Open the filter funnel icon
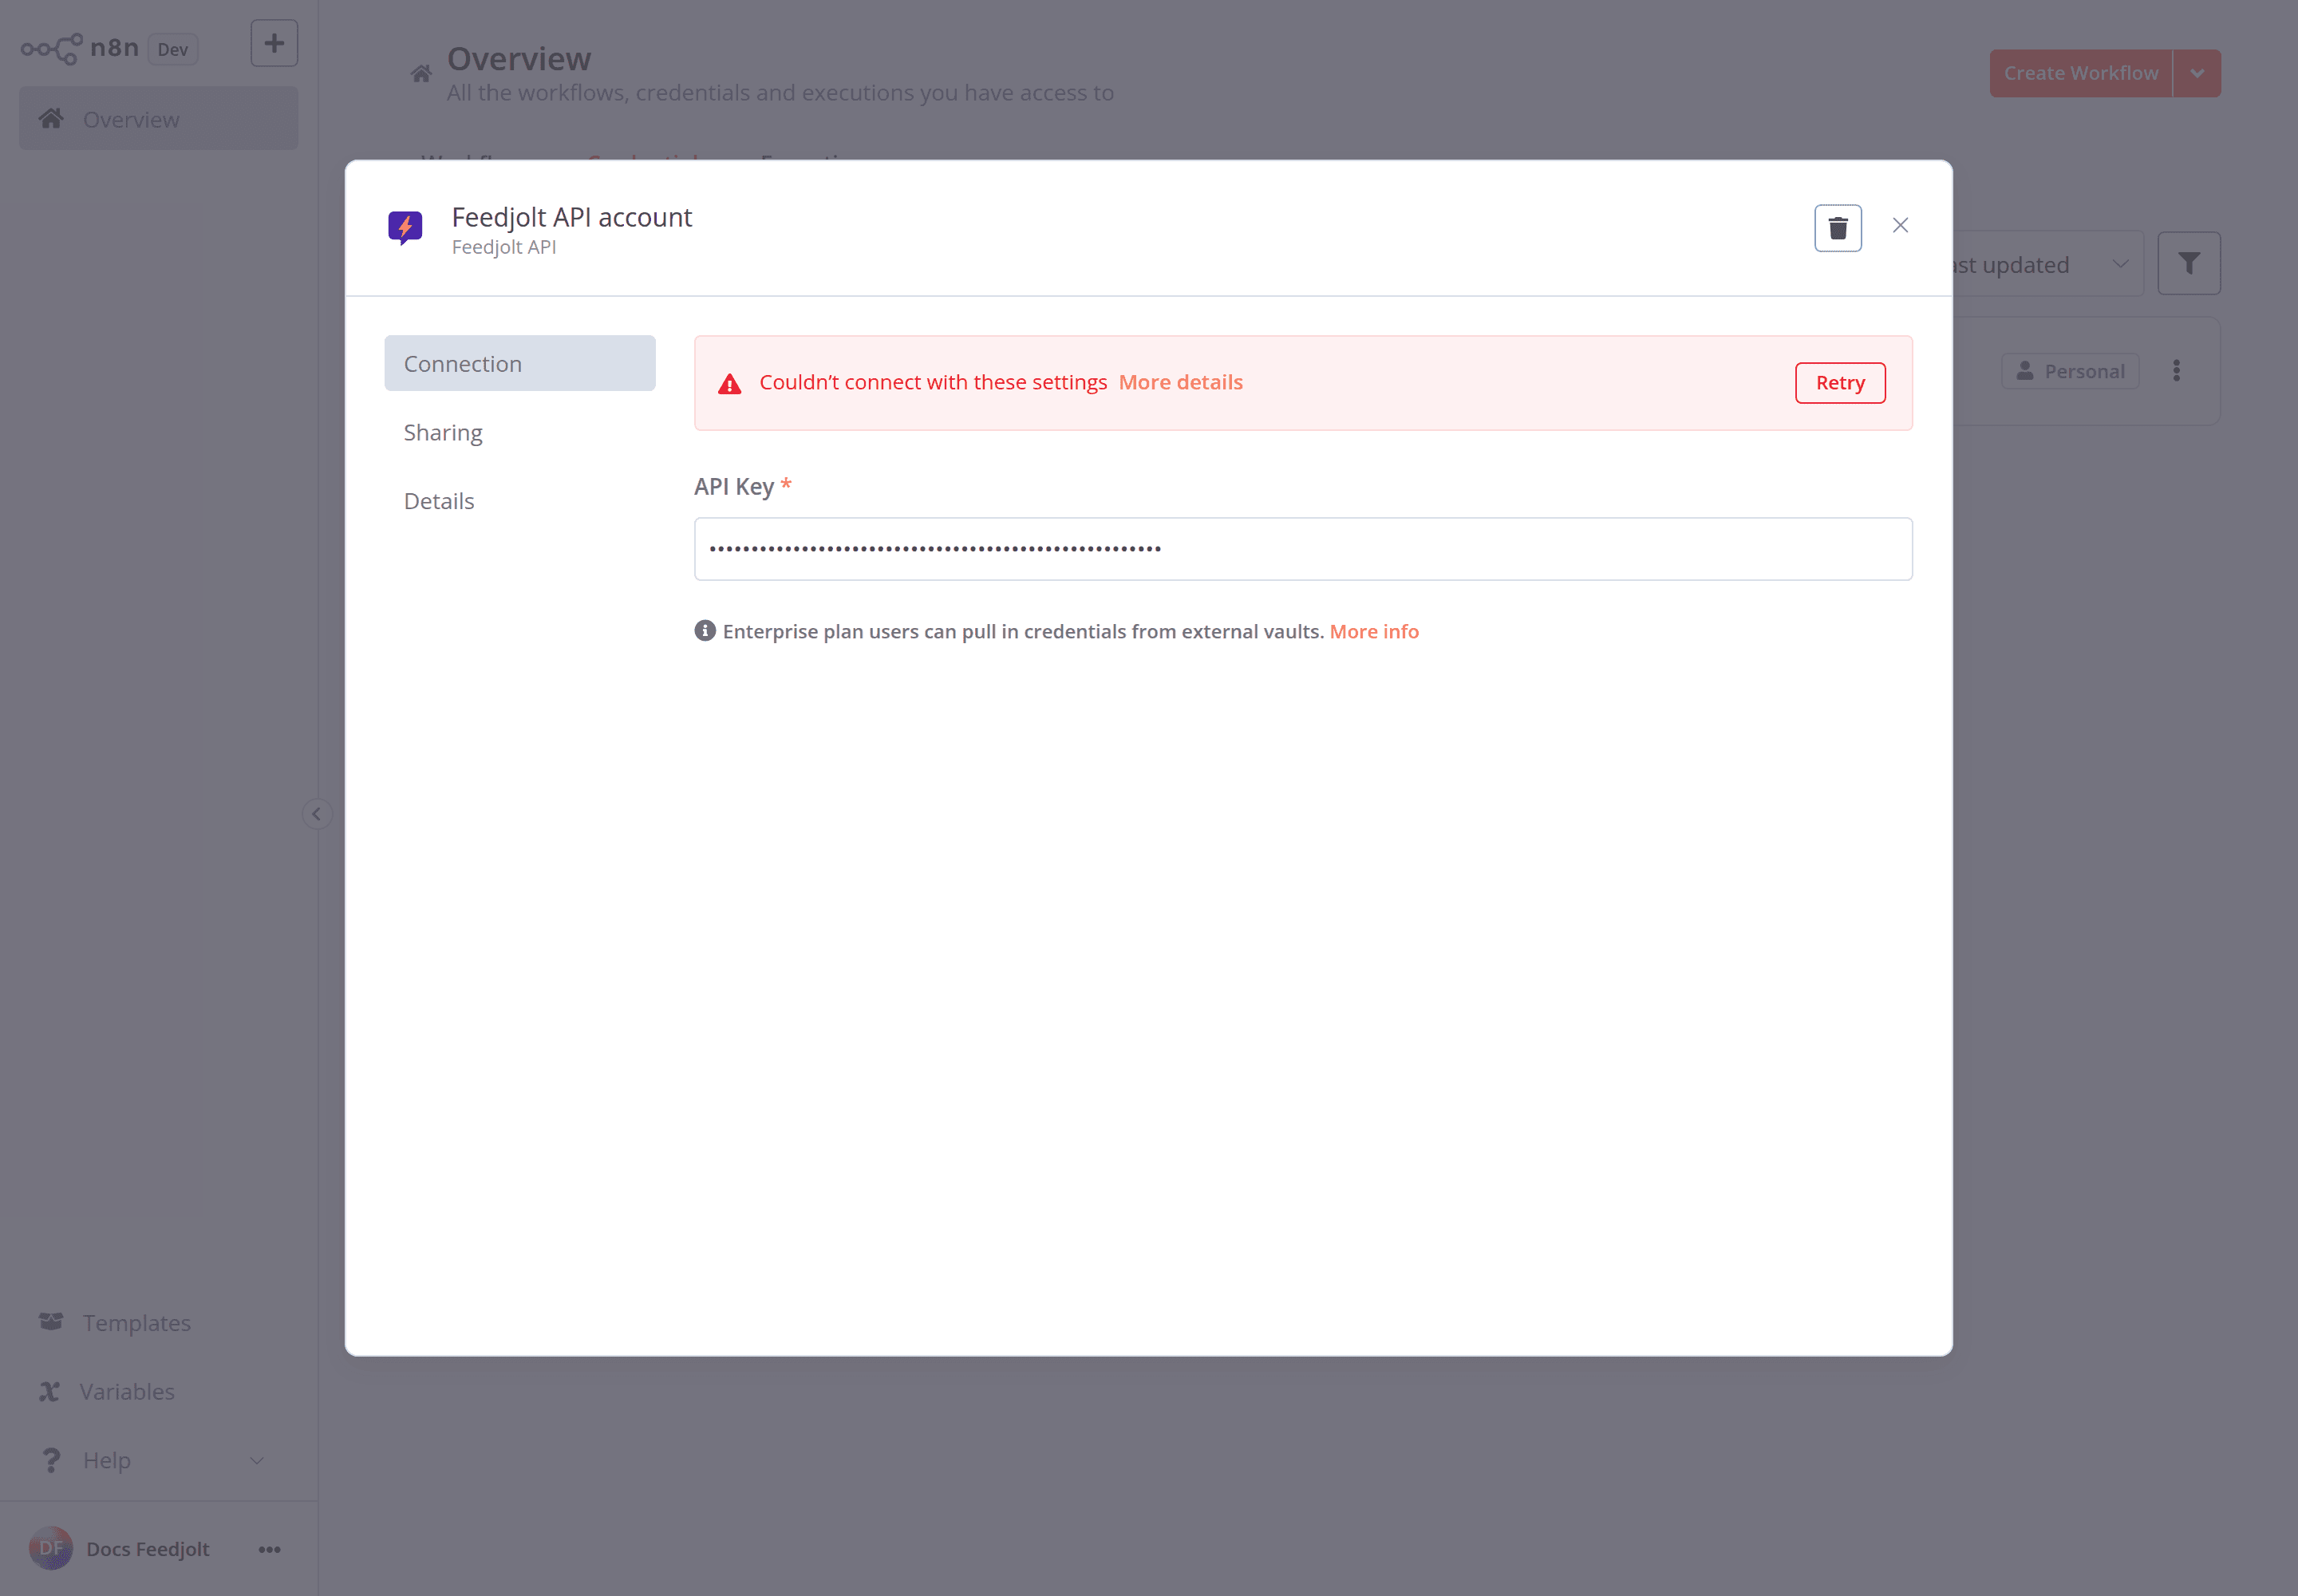The image size is (2298, 1596). [x=2189, y=264]
